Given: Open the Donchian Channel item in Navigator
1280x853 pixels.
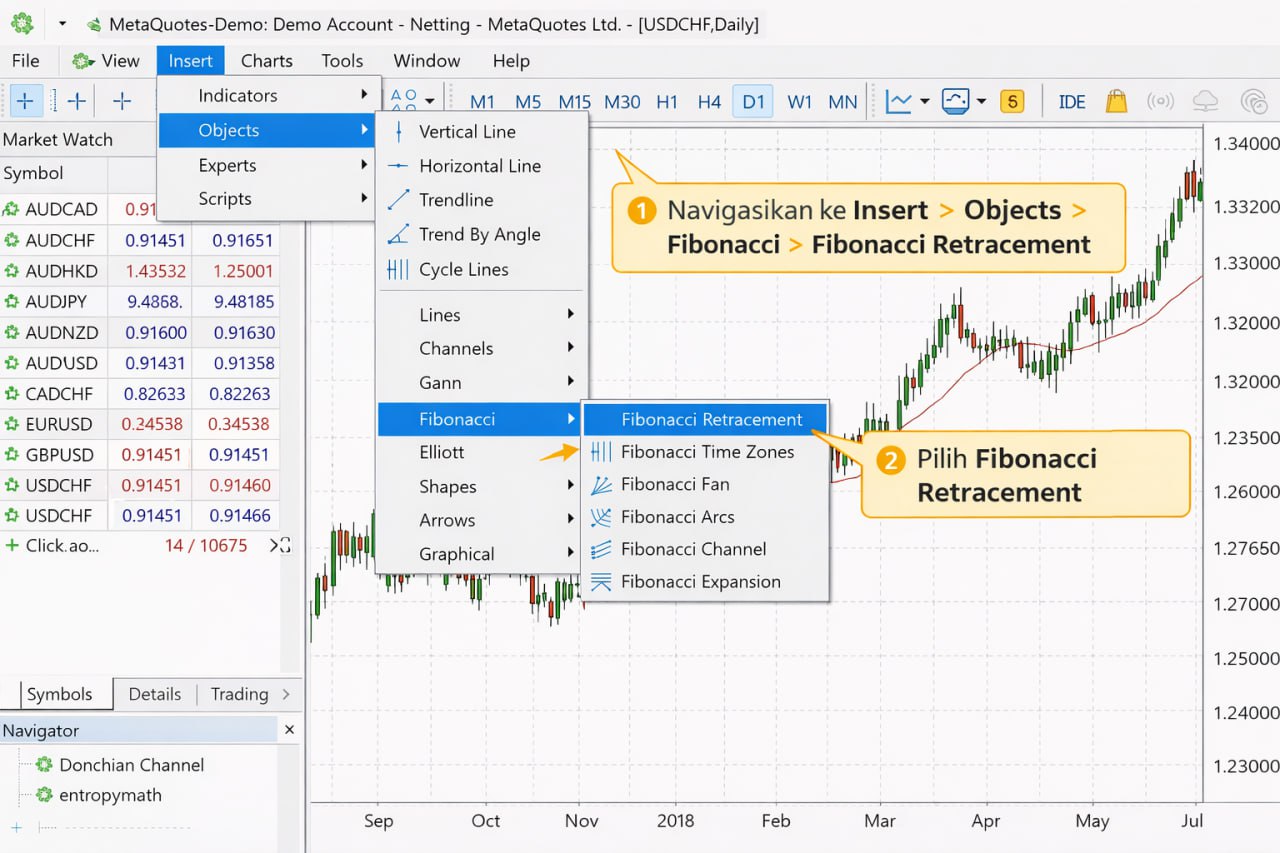Looking at the screenshot, I should 131,765.
